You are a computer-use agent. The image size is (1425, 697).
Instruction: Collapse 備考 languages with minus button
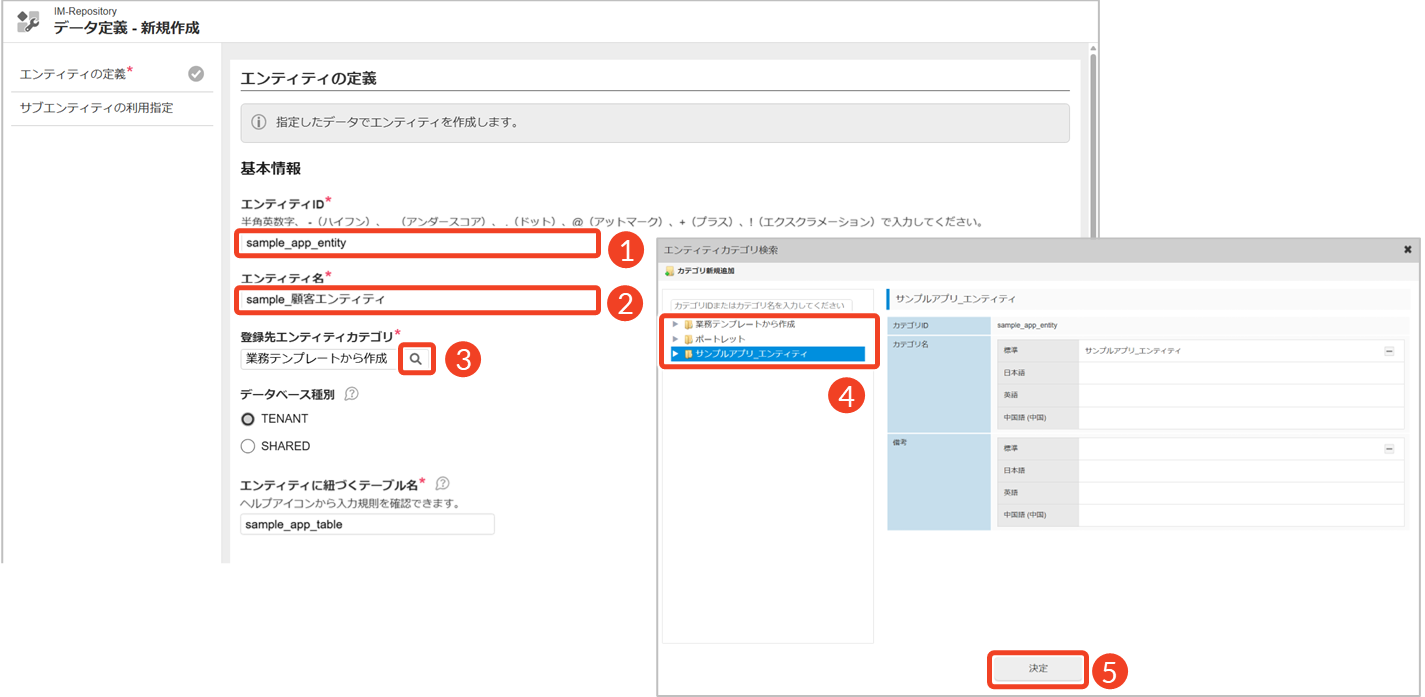1388,449
